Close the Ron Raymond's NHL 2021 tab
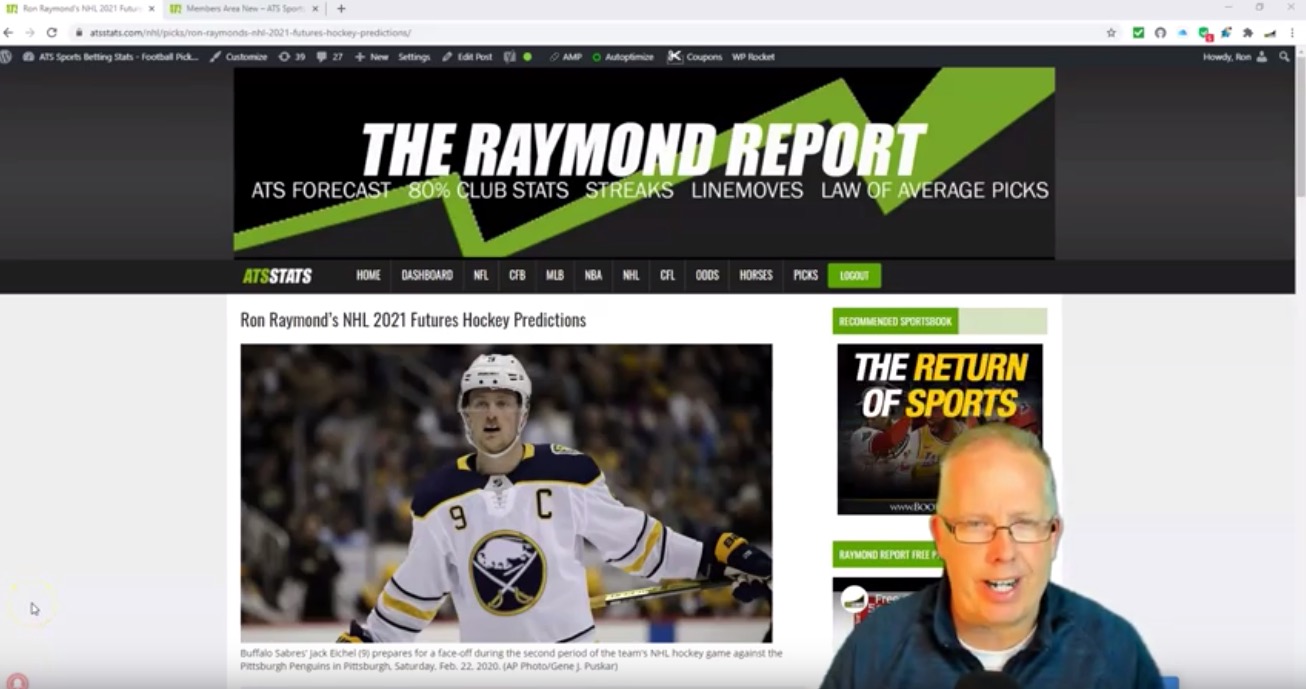Viewport: 1306px width, 689px height. [x=152, y=9]
